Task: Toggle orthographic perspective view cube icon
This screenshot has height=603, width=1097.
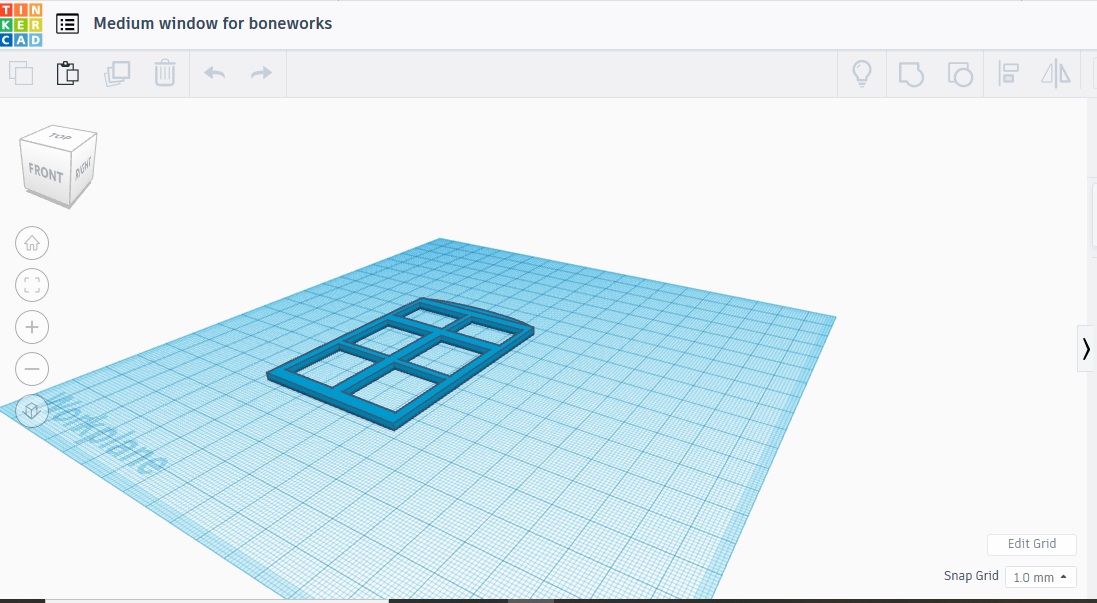Action: (31, 411)
